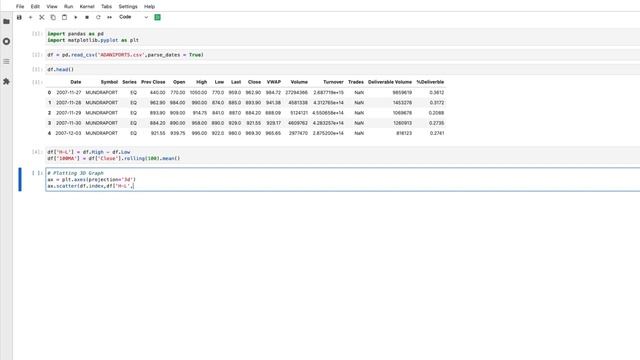
Task: Click the High column header
Action: point(202,82)
